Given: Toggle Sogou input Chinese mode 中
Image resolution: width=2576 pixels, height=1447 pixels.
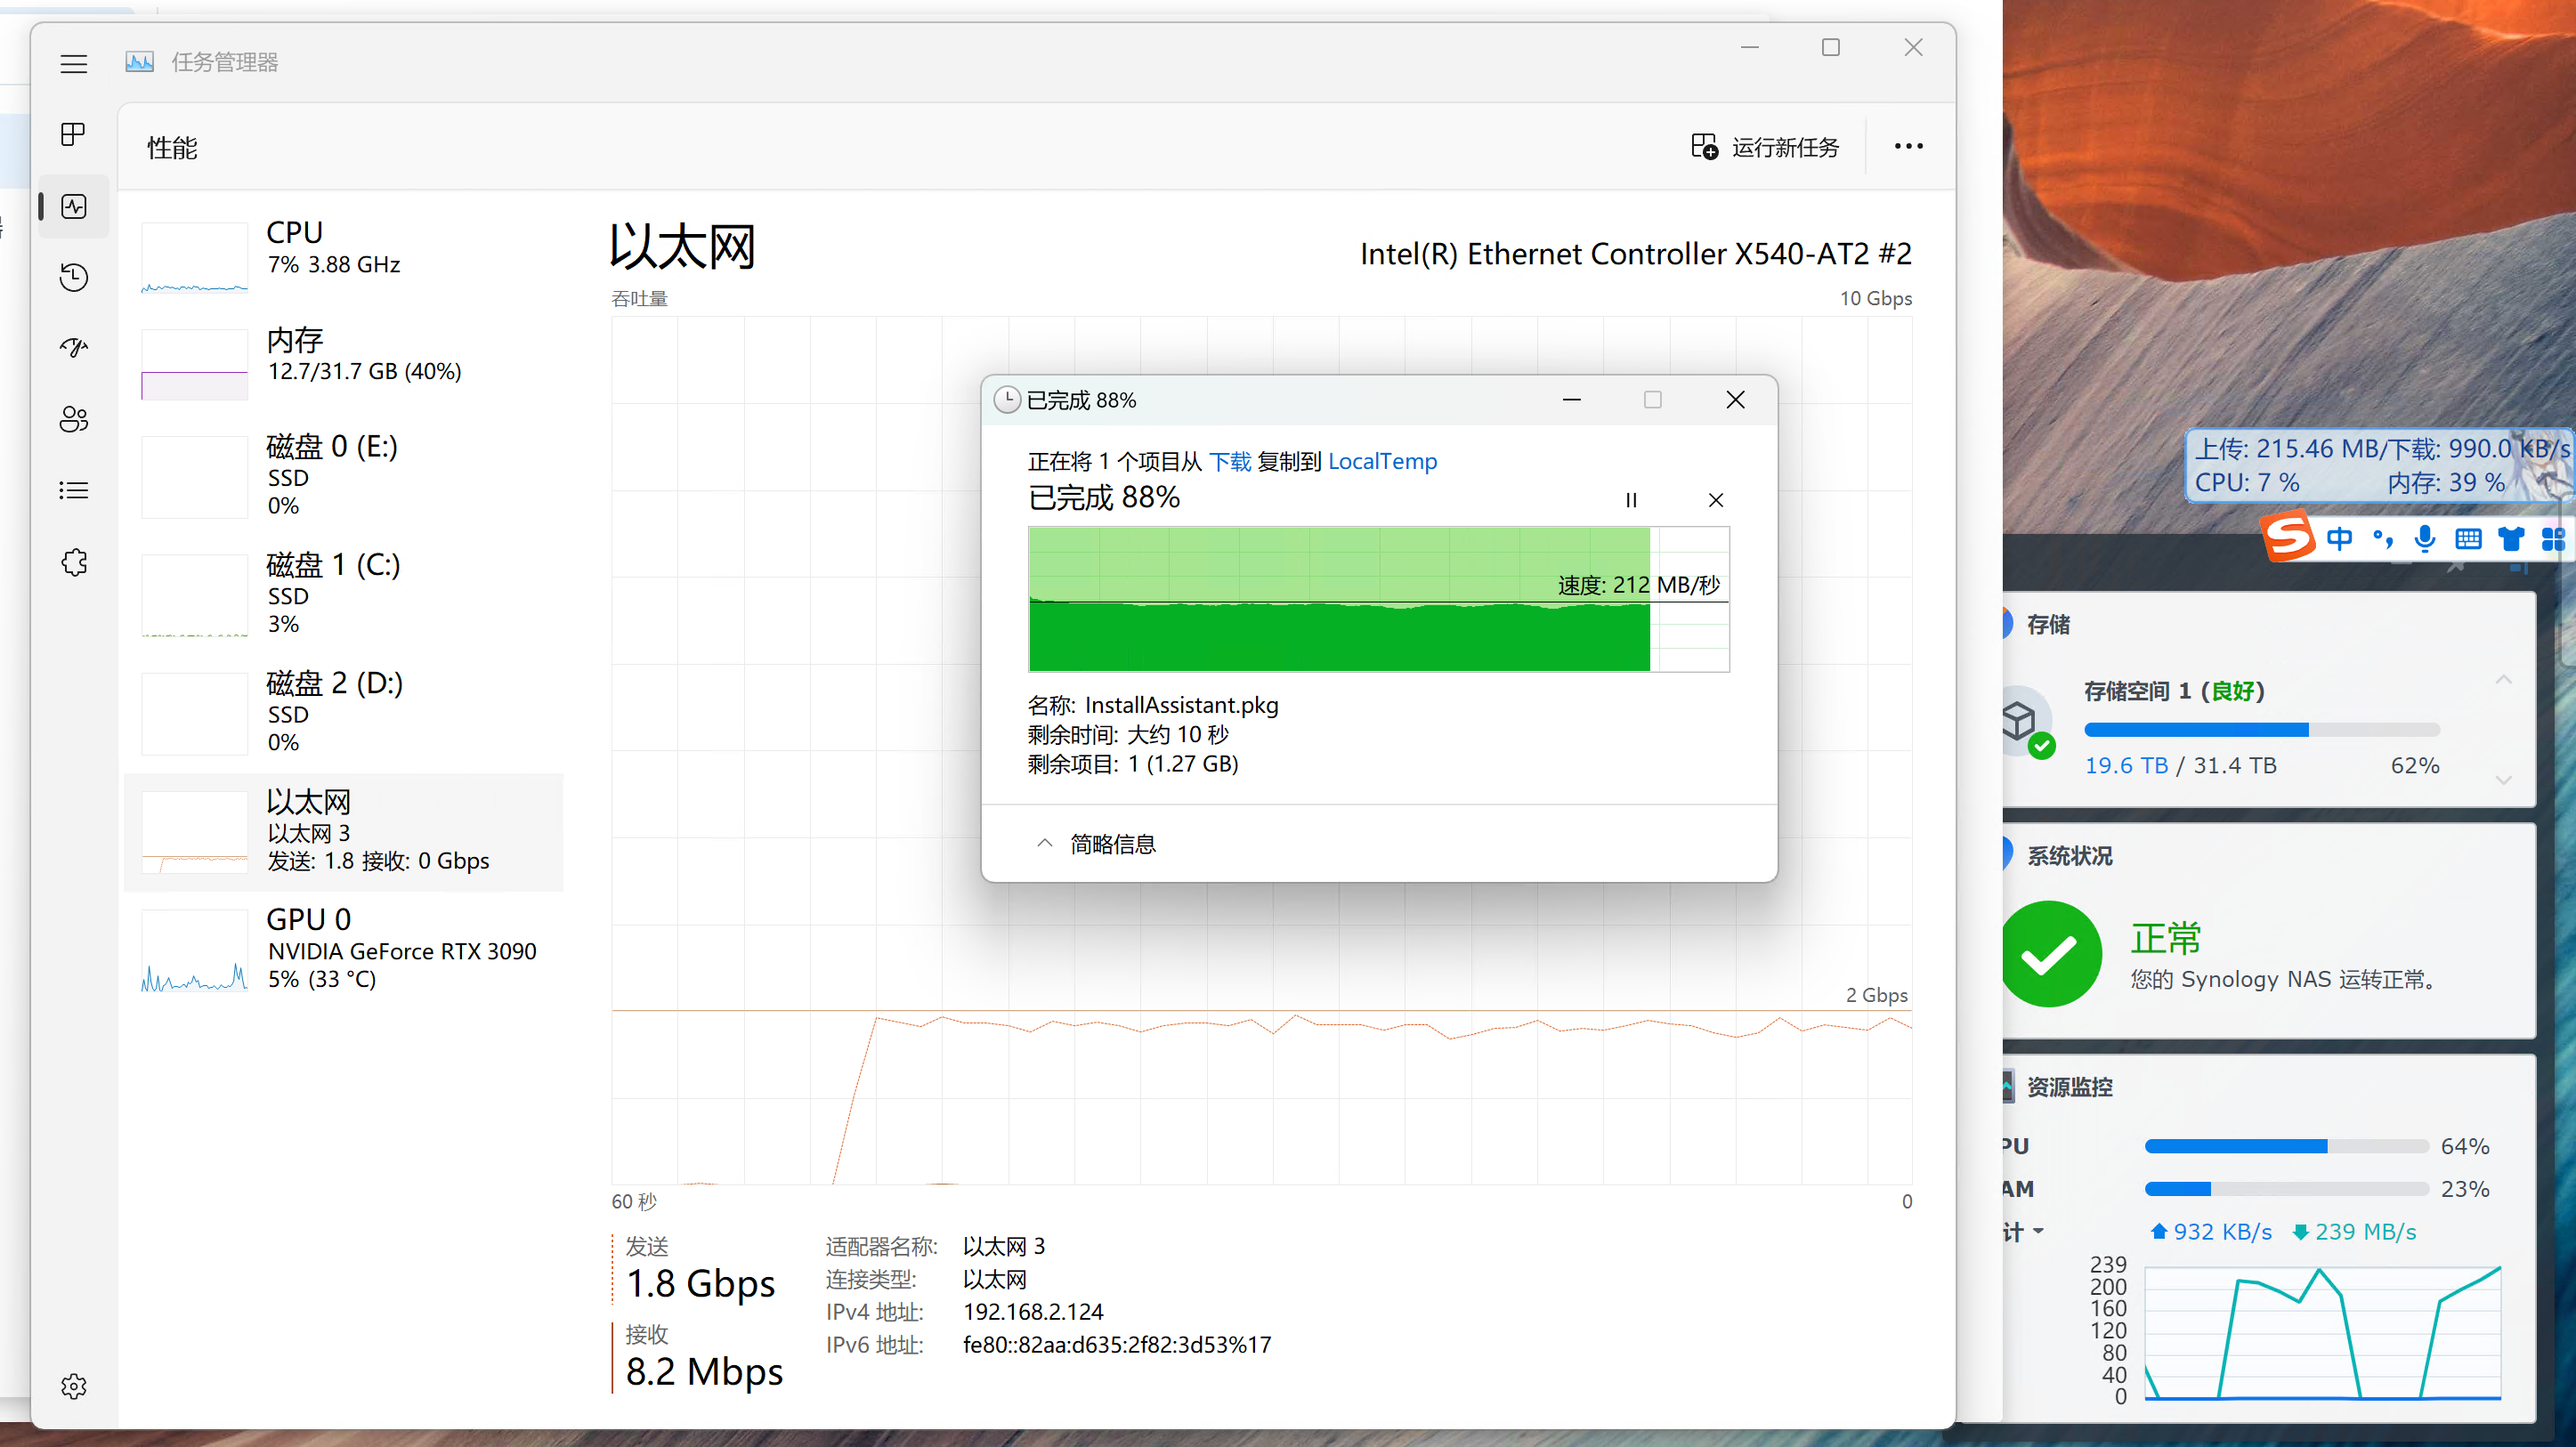Looking at the screenshot, I should coord(2339,539).
